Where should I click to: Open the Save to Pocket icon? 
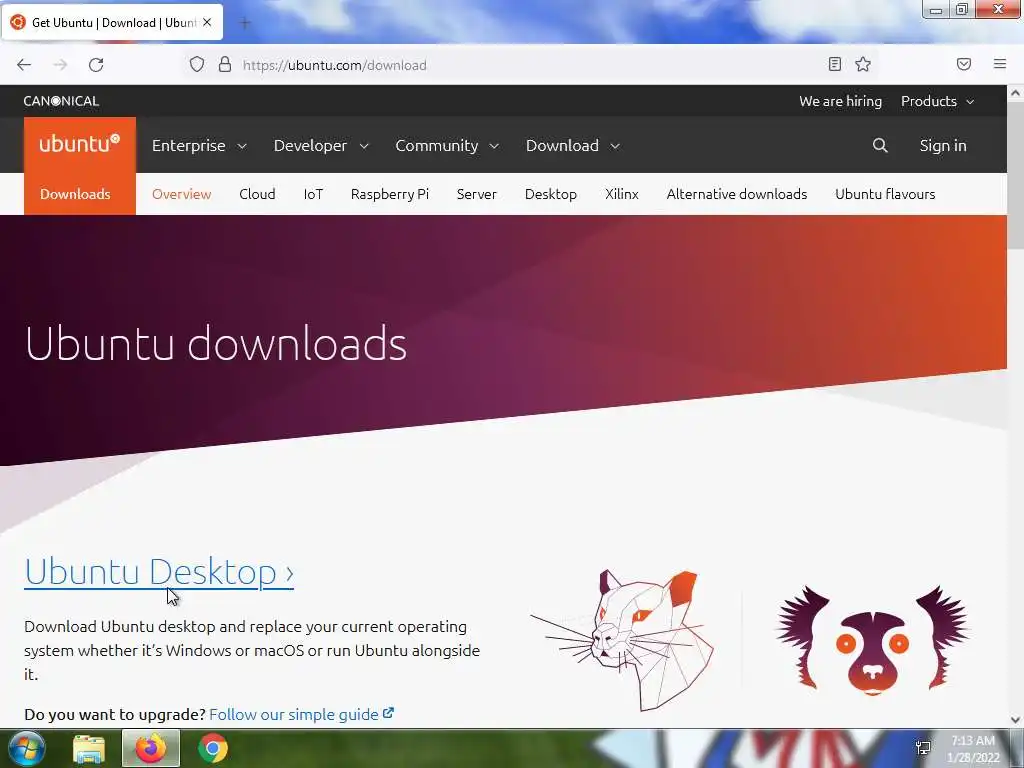964,64
